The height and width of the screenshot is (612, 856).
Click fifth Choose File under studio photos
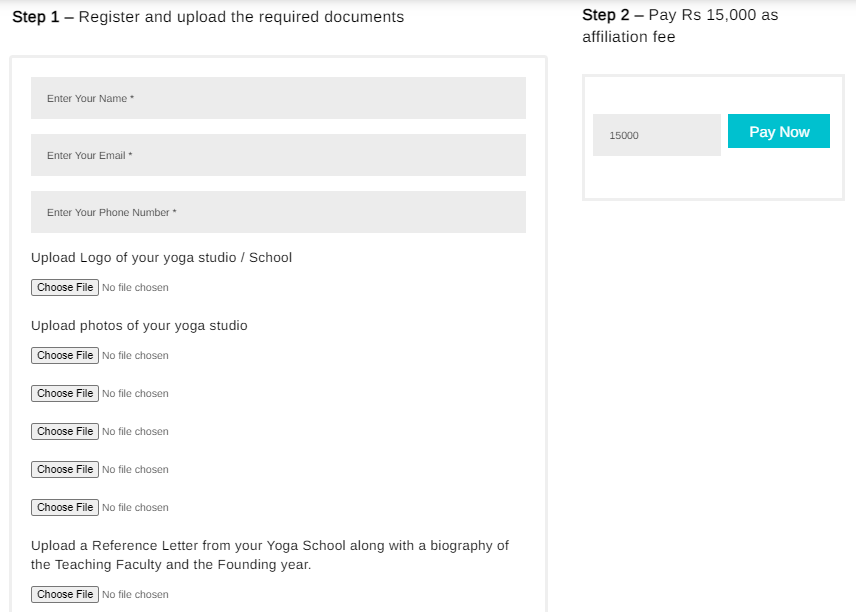(65, 507)
